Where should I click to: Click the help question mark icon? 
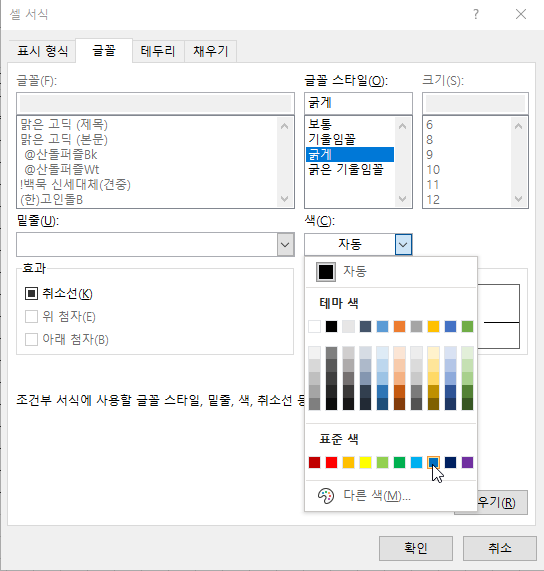point(476,14)
